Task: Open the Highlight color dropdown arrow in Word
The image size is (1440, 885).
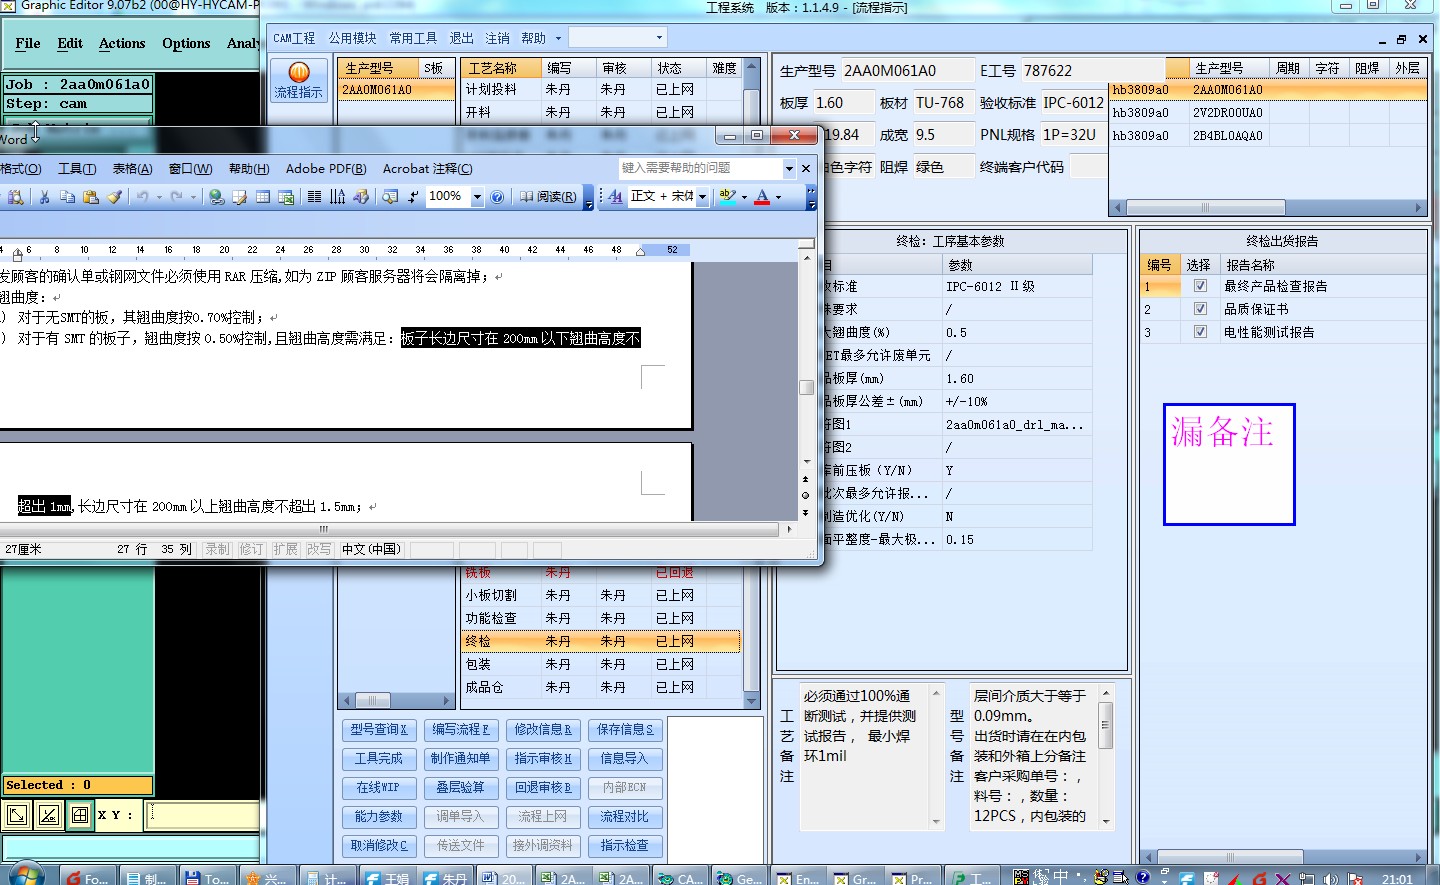Action: [744, 197]
